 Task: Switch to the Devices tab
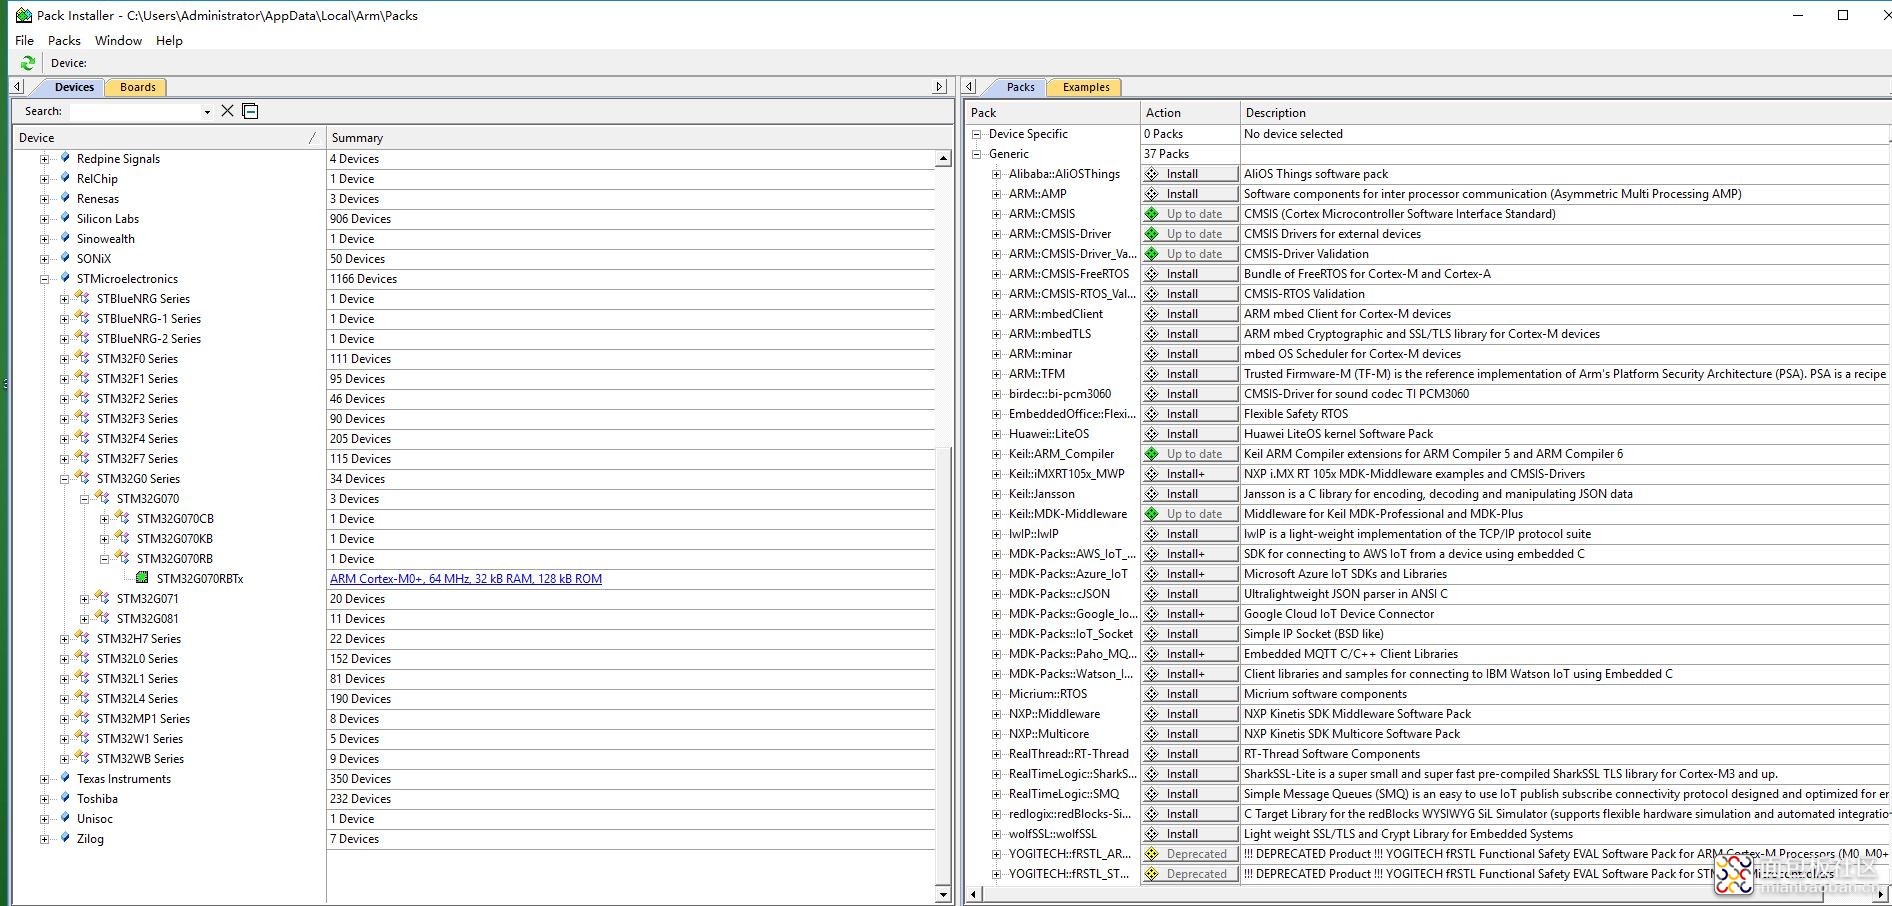(74, 87)
